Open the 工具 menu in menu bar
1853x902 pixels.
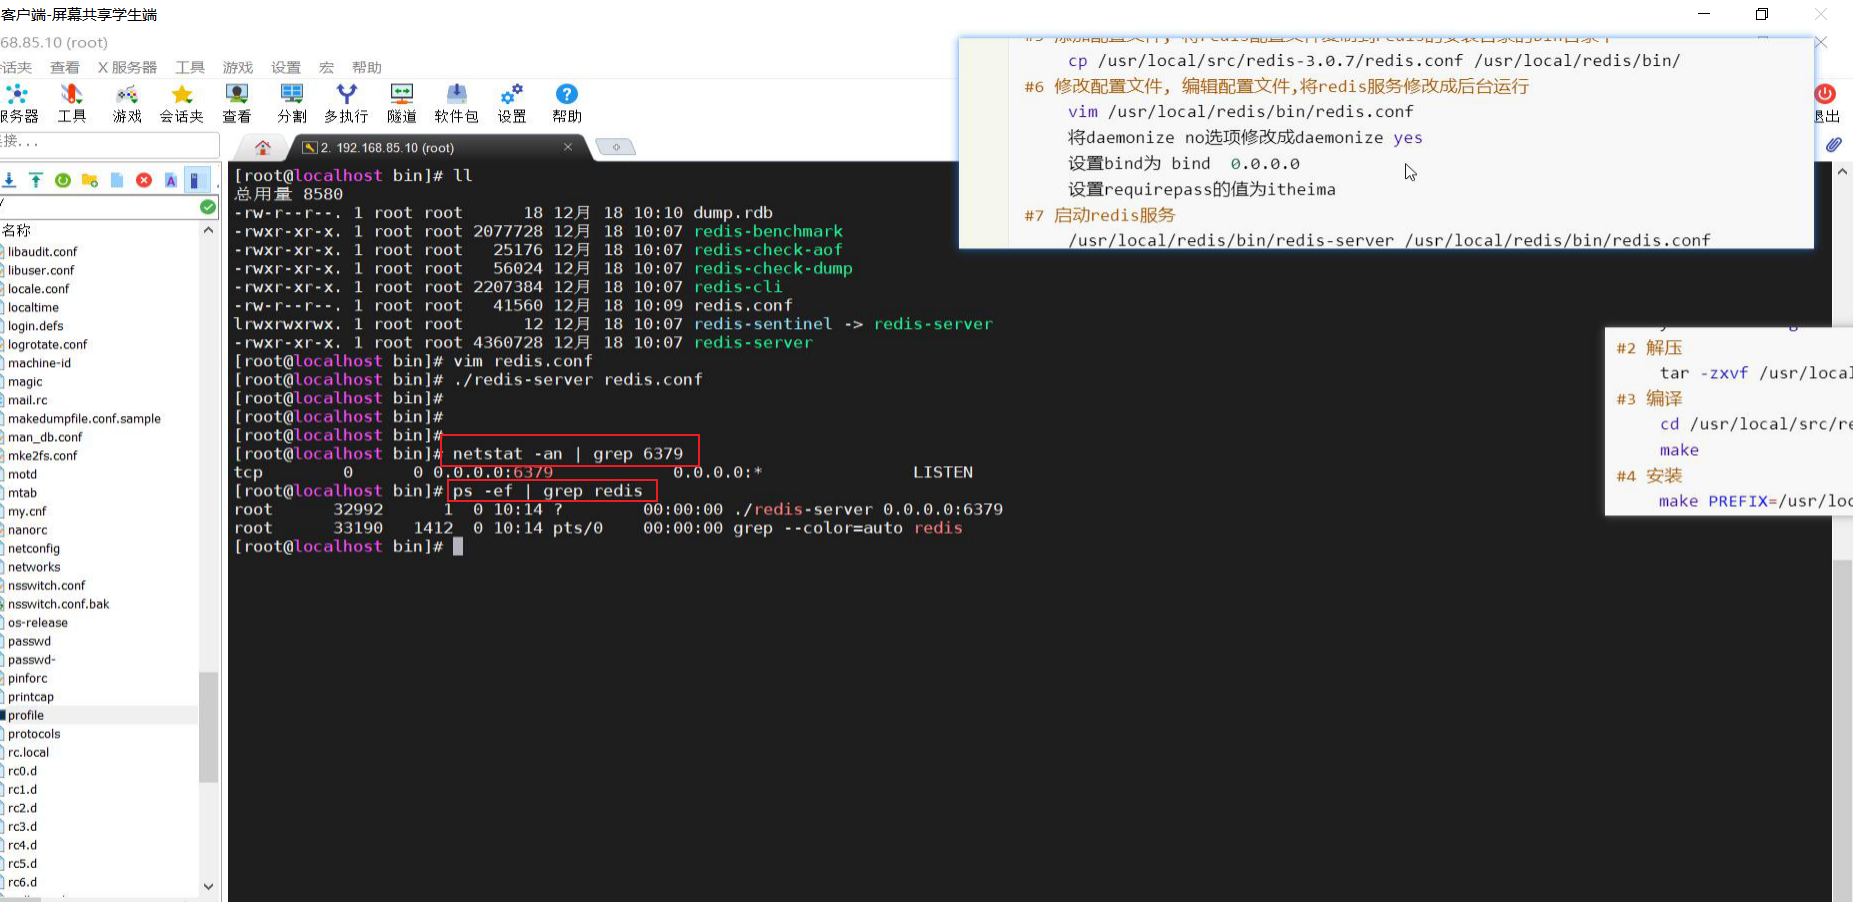190,67
